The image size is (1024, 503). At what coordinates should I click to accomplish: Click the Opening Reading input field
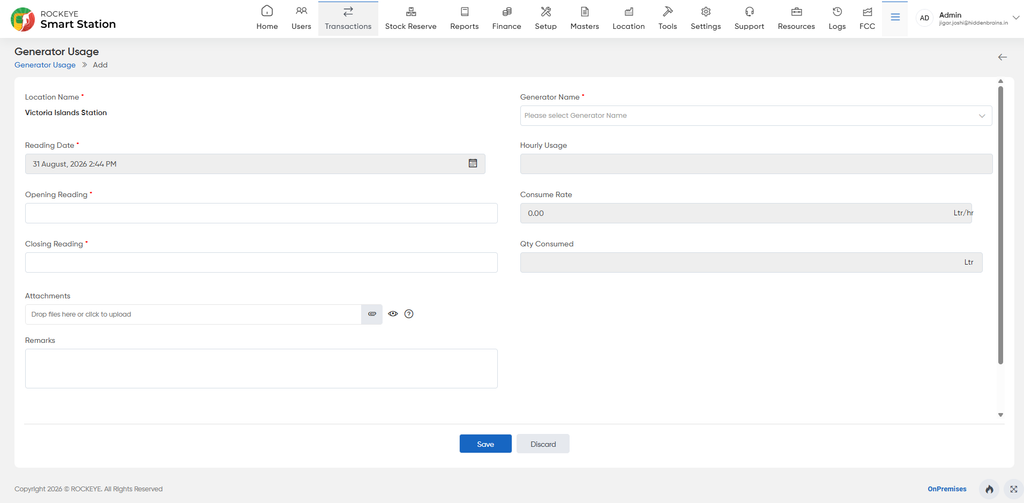pyautogui.click(x=261, y=214)
